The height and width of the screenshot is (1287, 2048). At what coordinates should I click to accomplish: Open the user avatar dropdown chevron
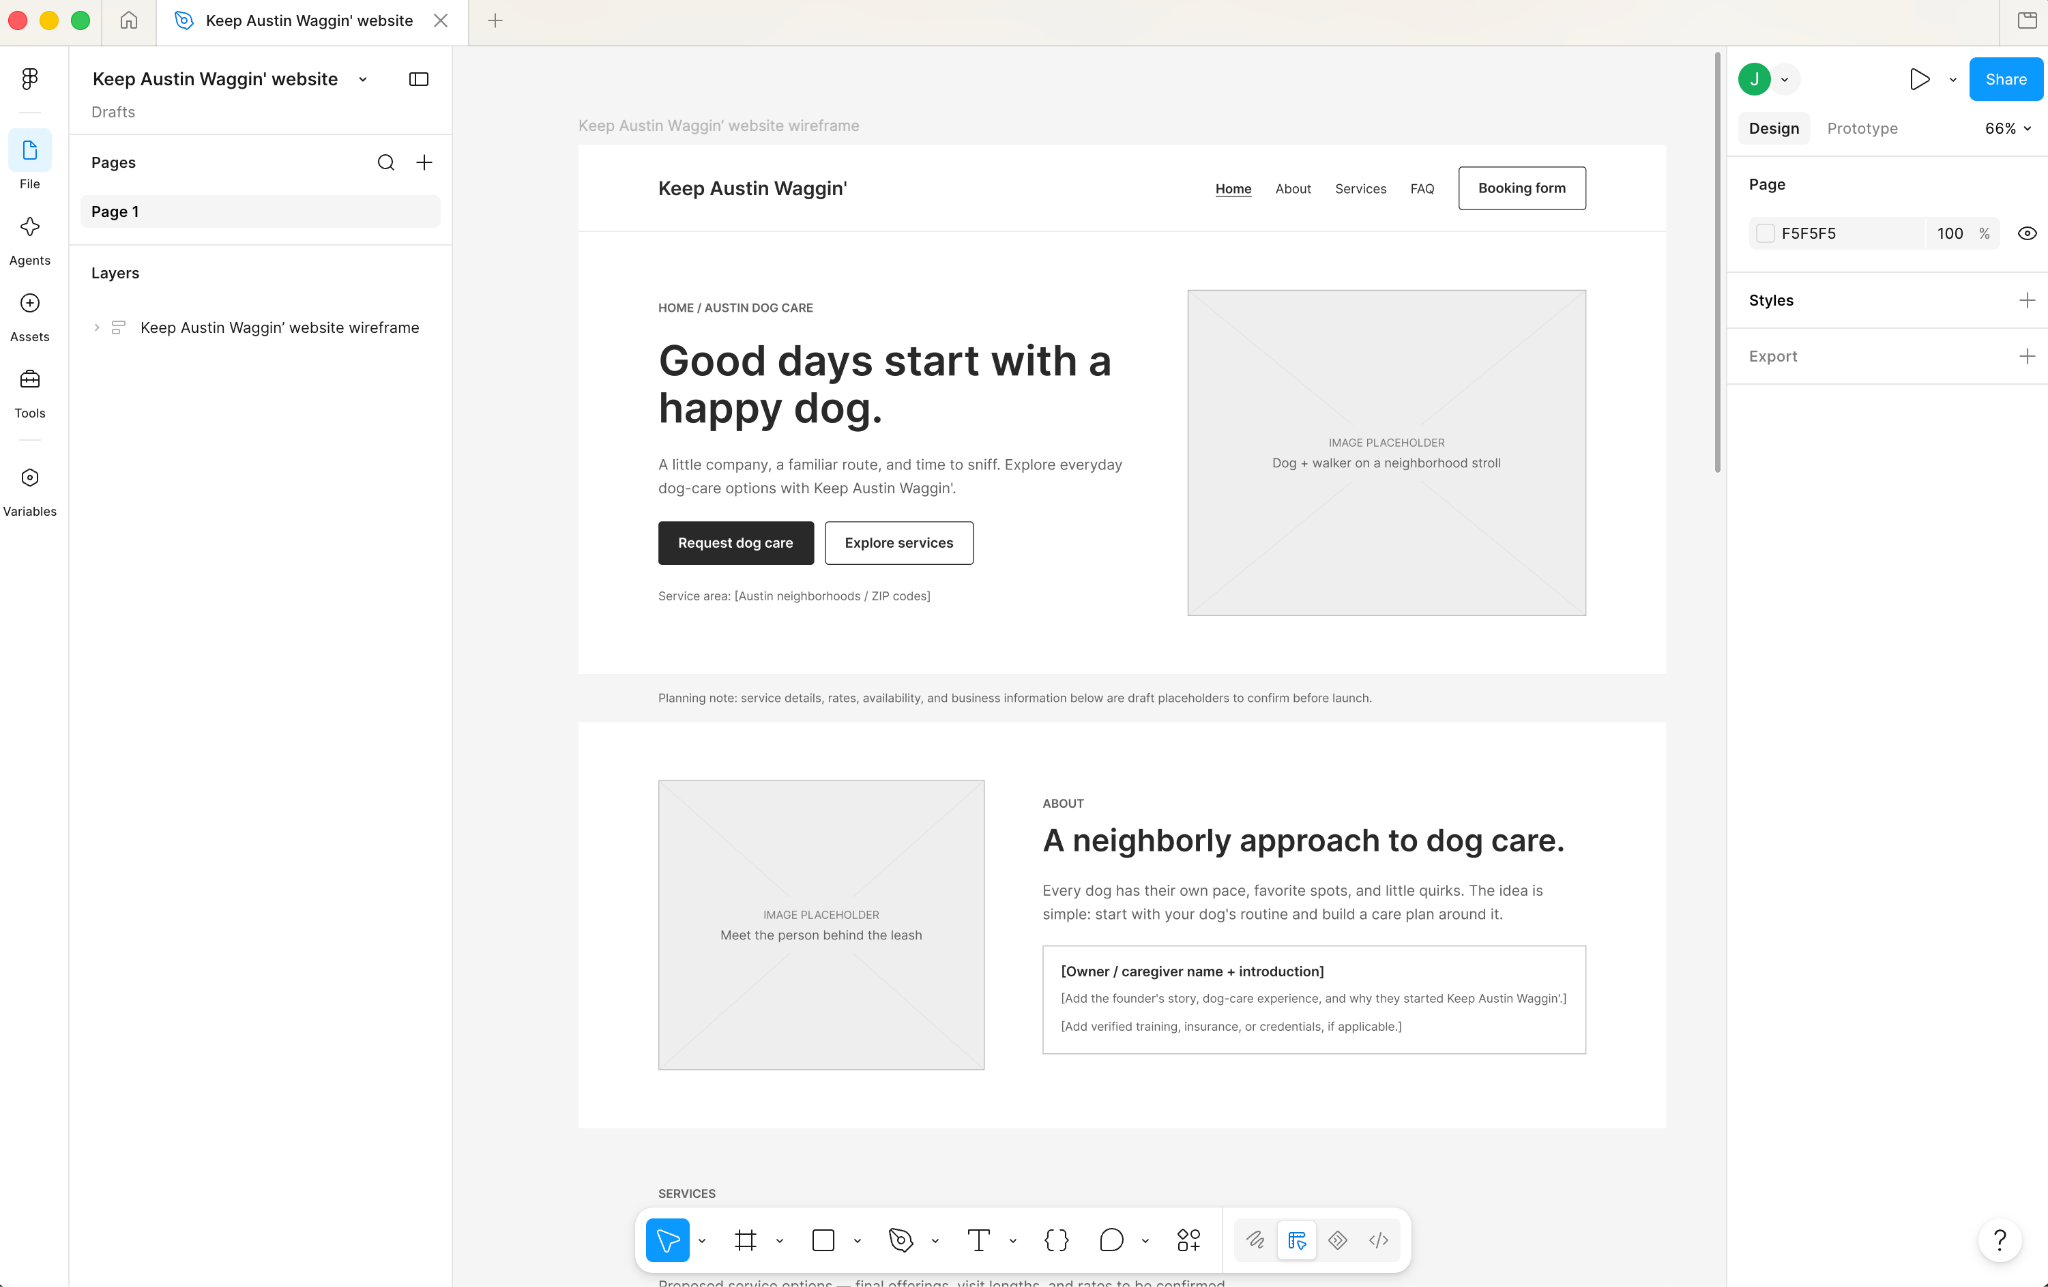pos(1785,80)
